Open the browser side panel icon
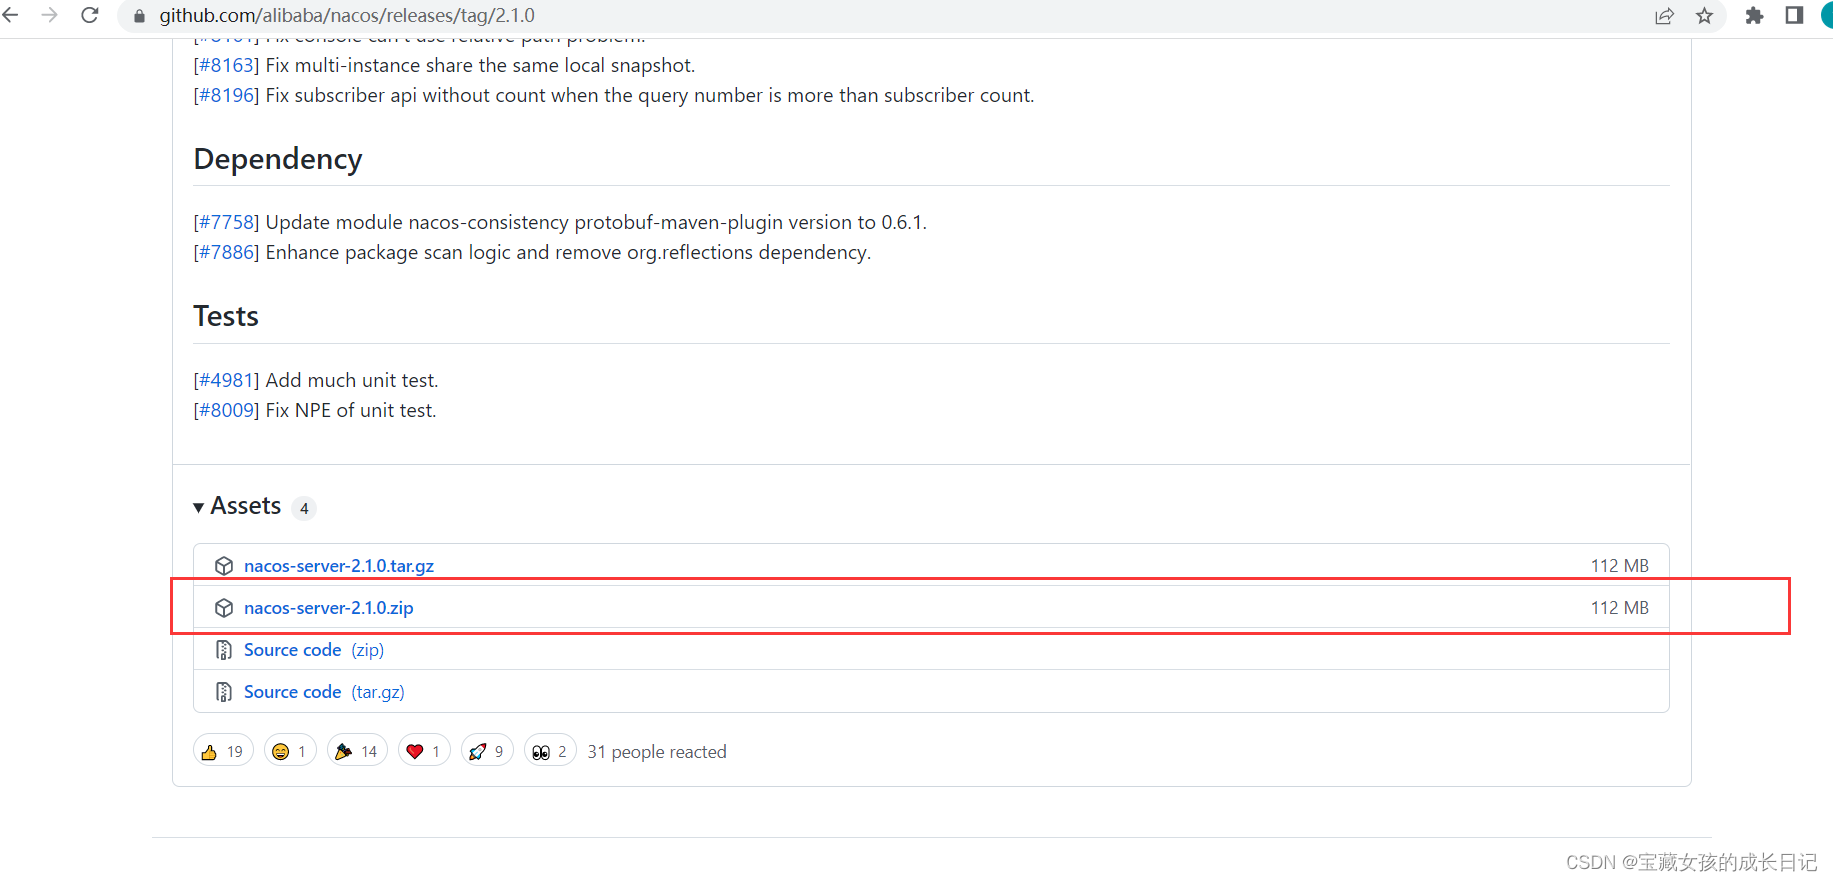 click(1794, 15)
